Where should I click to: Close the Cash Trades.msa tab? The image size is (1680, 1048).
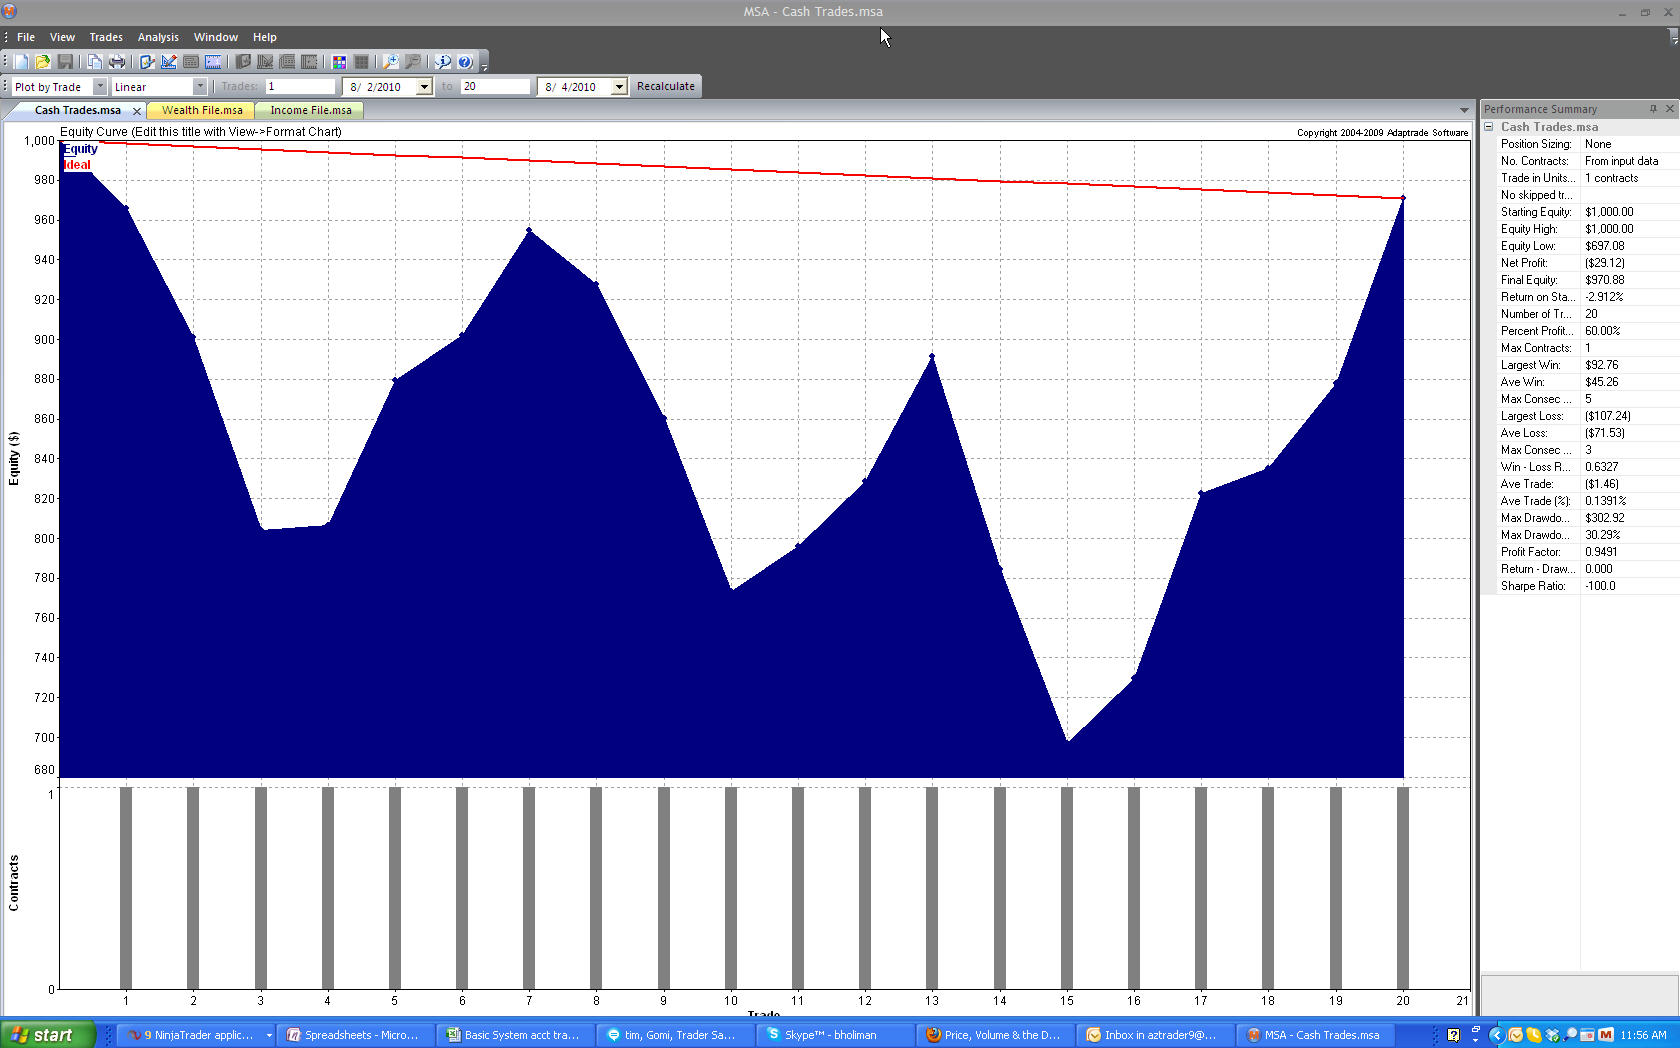click(137, 111)
